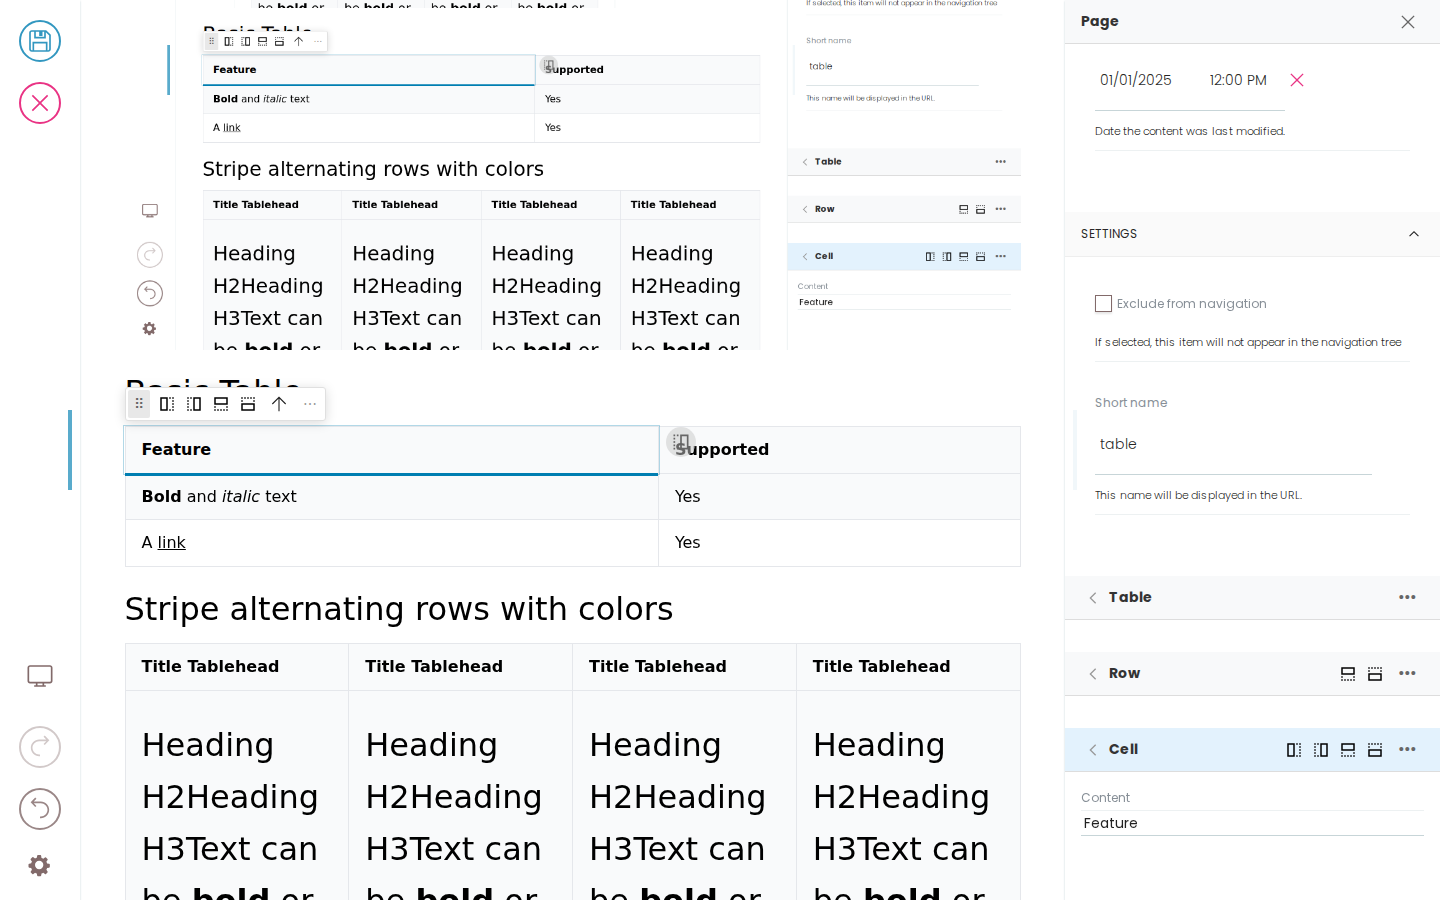1440x900 pixels.
Task: Click the full-size 'Bold and italic text' table cell
Action: [392, 497]
